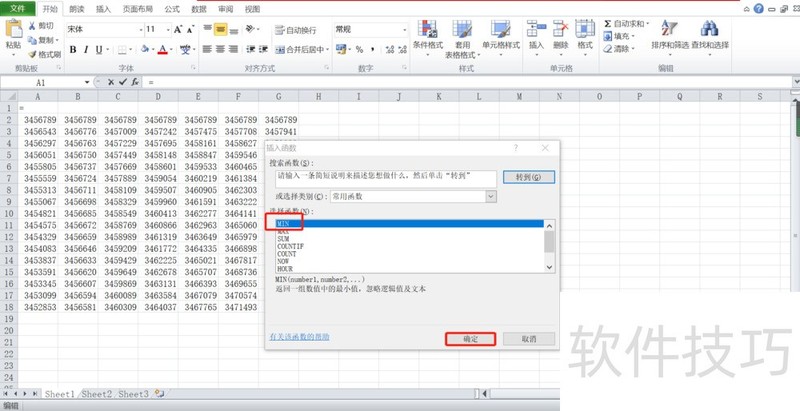The image size is (800, 411).
Task: Toggle Italic formatting
Action: coord(87,49)
